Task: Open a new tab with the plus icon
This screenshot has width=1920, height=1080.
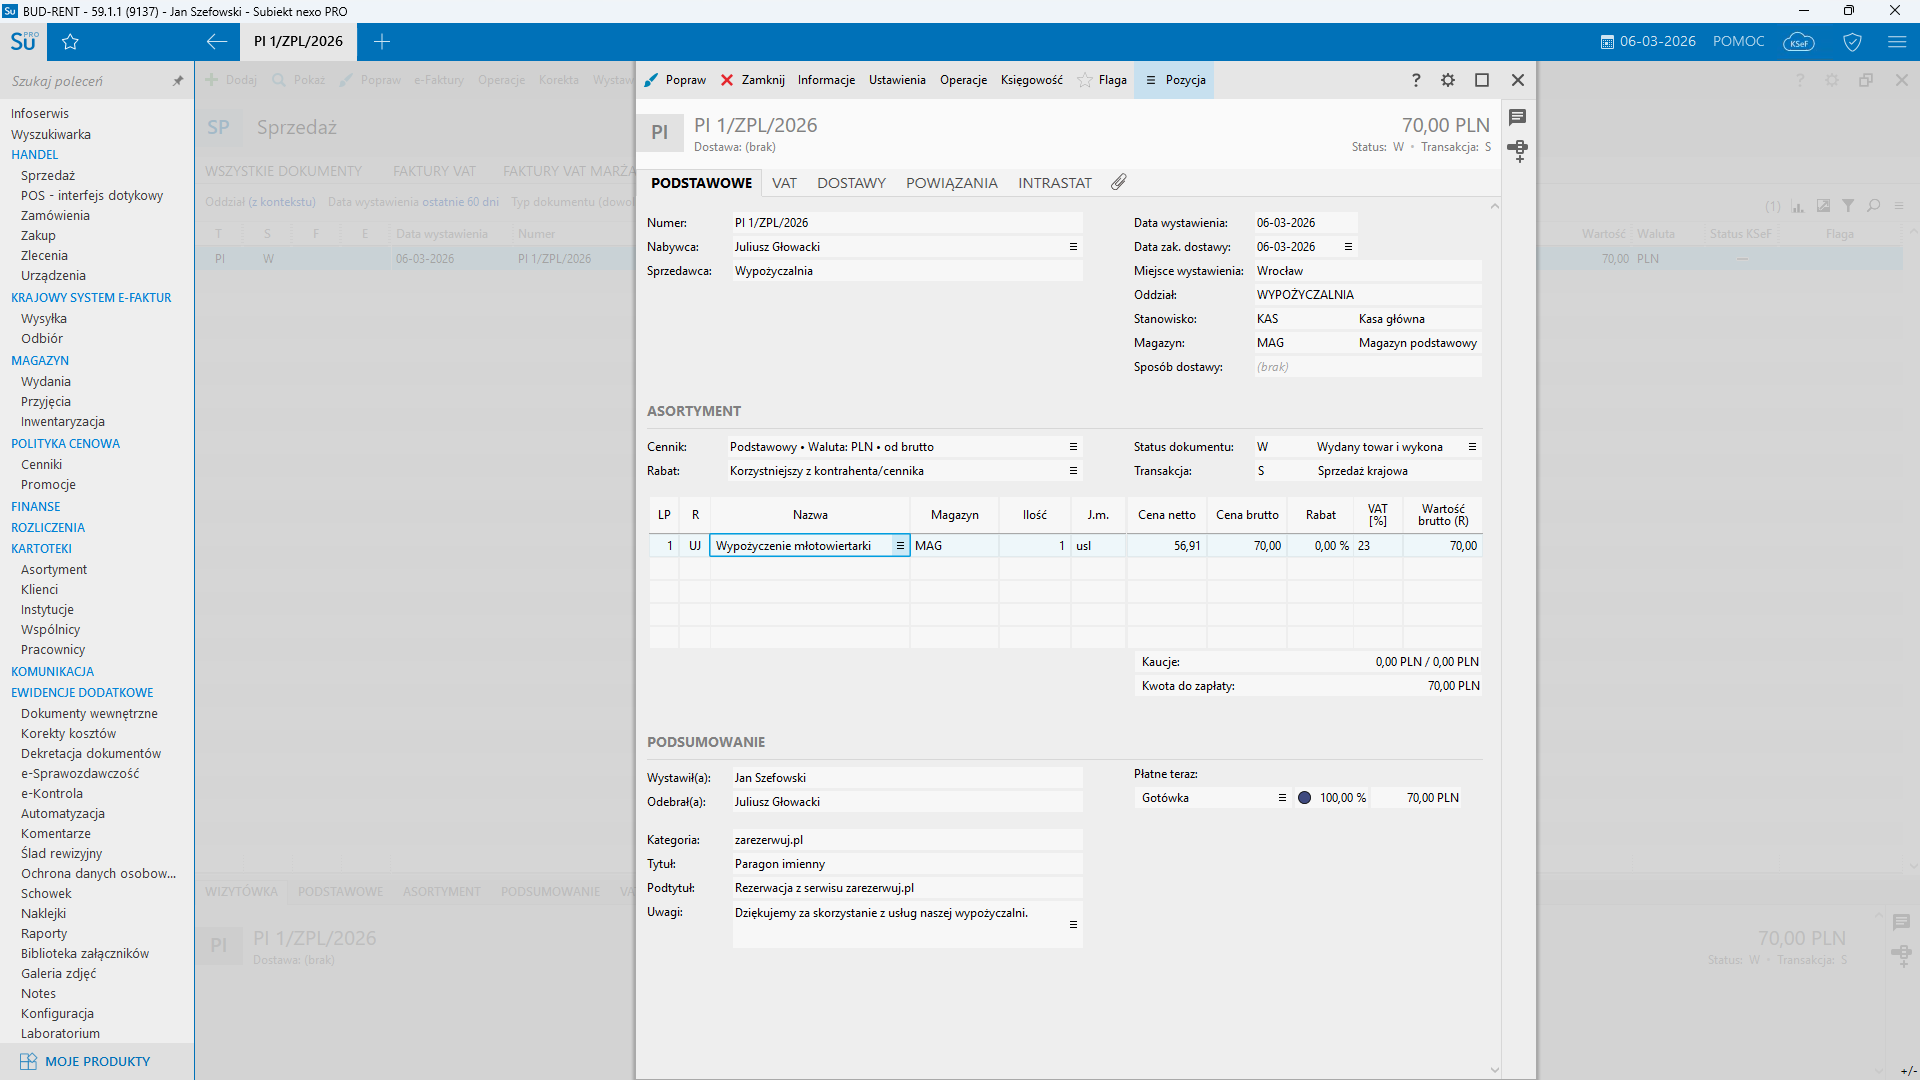Action: click(382, 42)
